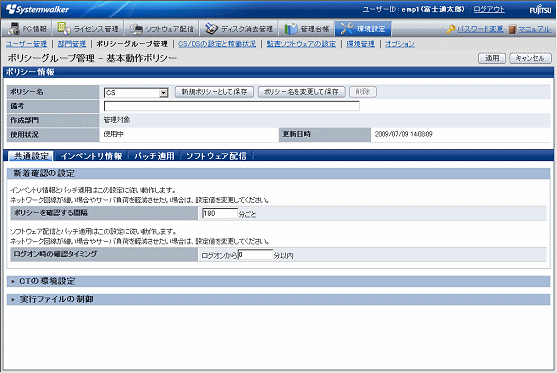Click the ポリシー情報 section header
The height and width of the screenshot is (373, 557).
coord(278,72)
